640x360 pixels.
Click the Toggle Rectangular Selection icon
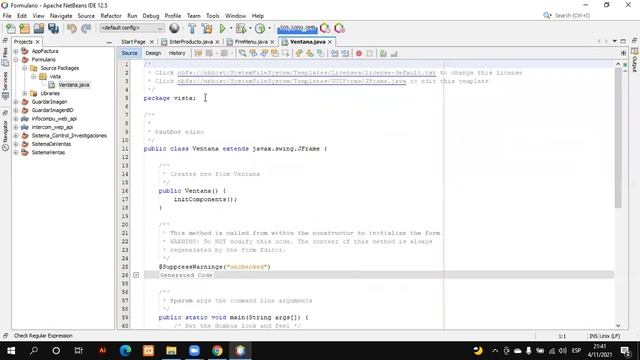tap(285, 53)
